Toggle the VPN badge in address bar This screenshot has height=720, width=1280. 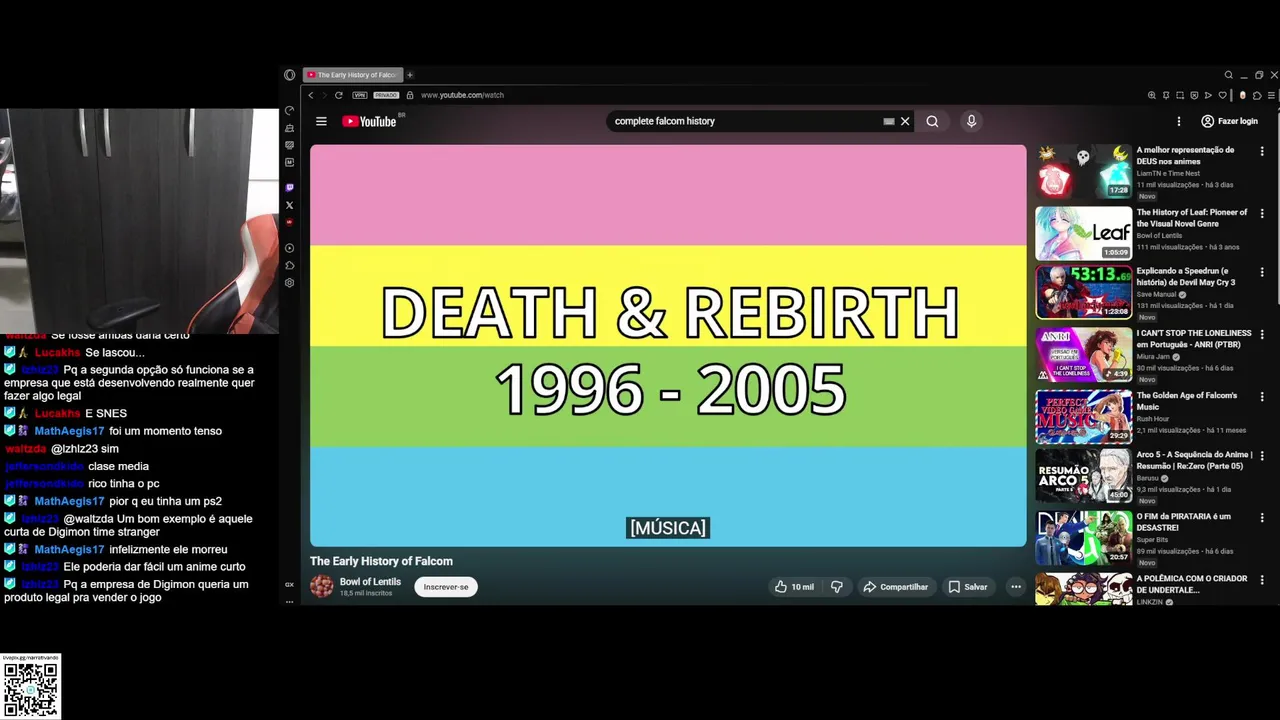coord(360,95)
